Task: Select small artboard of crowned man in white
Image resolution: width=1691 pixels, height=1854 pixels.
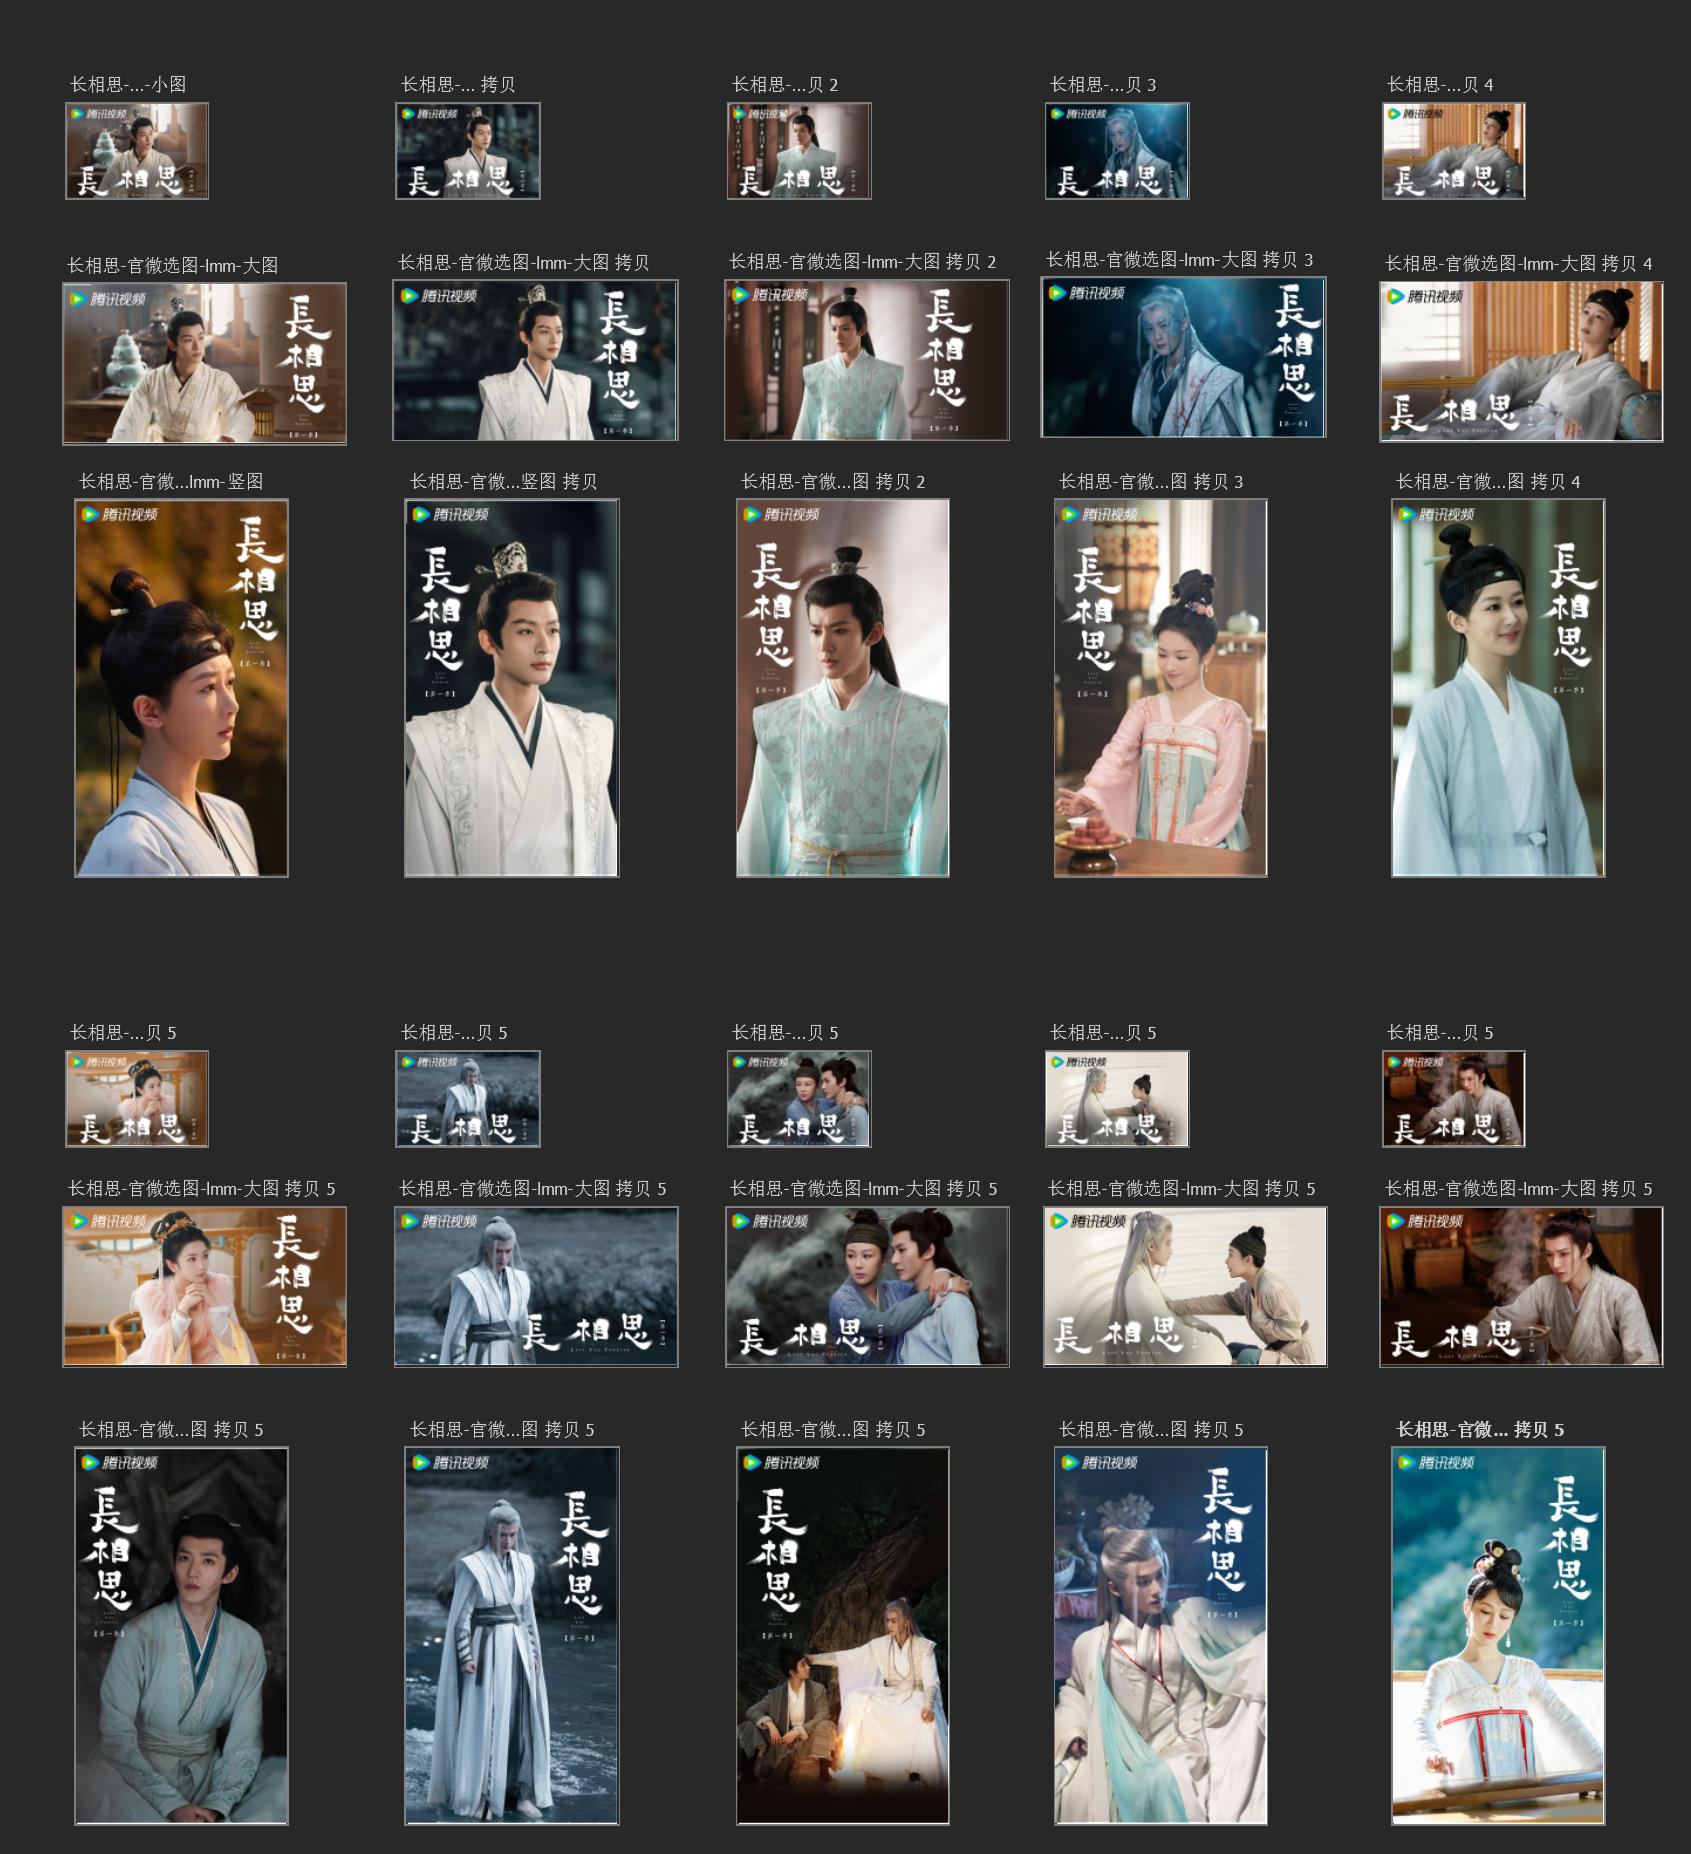Action: (x=468, y=151)
